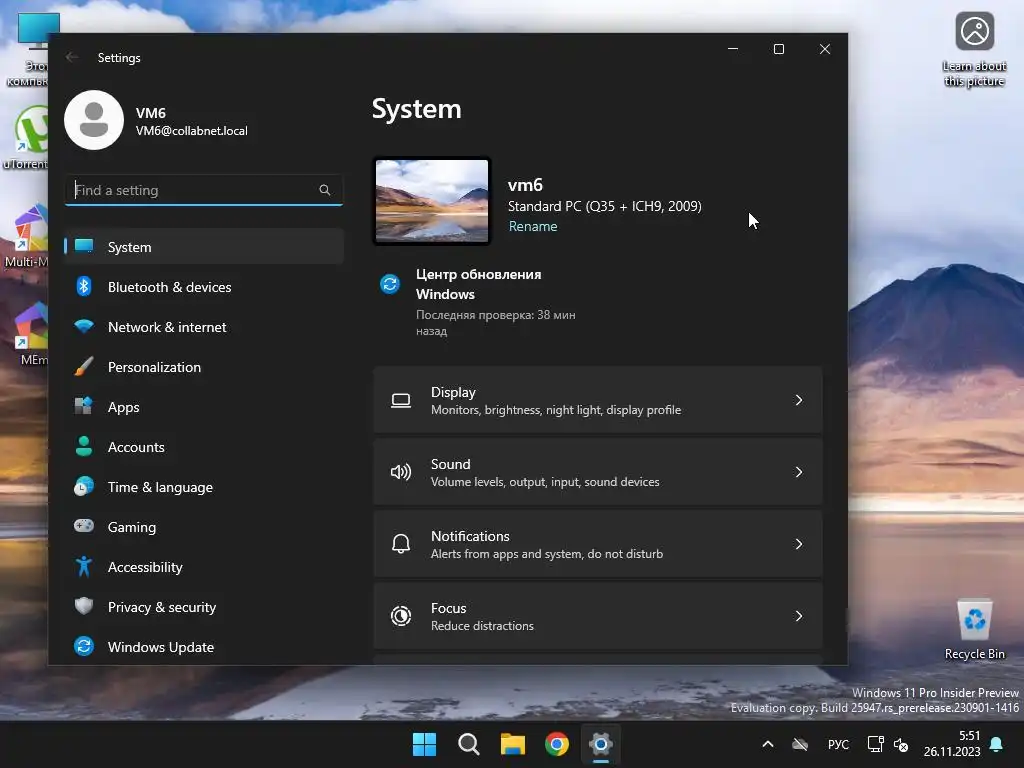Click the Rename link under vm6
1024x768 pixels.
pyautogui.click(x=533, y=226)
